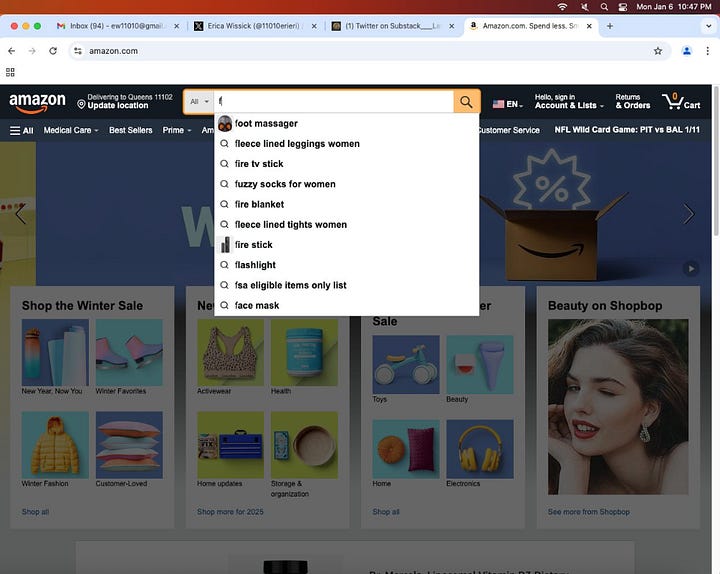Open the All departments search dropdown

(x=199, y=101)
